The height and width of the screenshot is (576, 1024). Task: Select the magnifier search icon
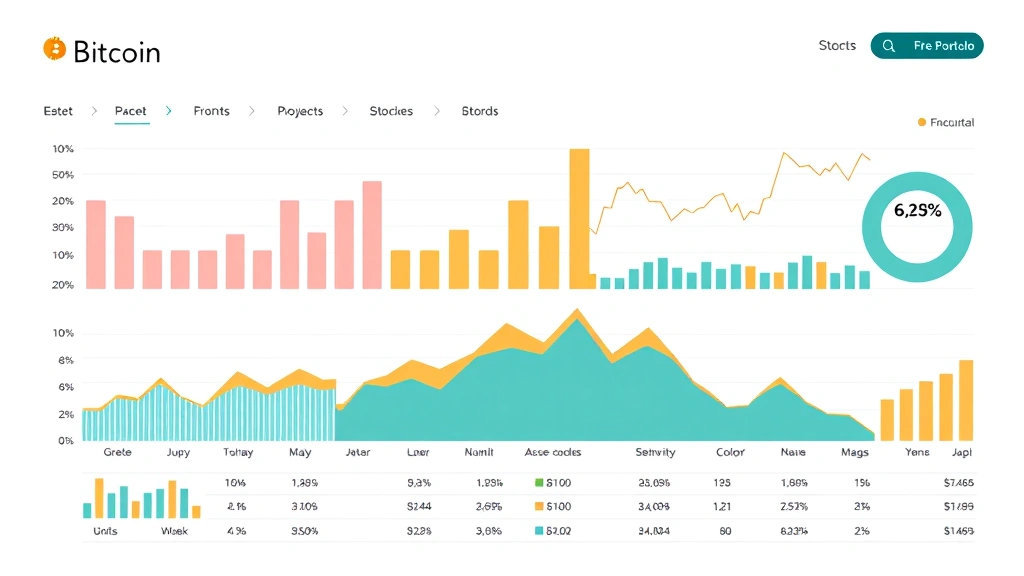(888, 45)
